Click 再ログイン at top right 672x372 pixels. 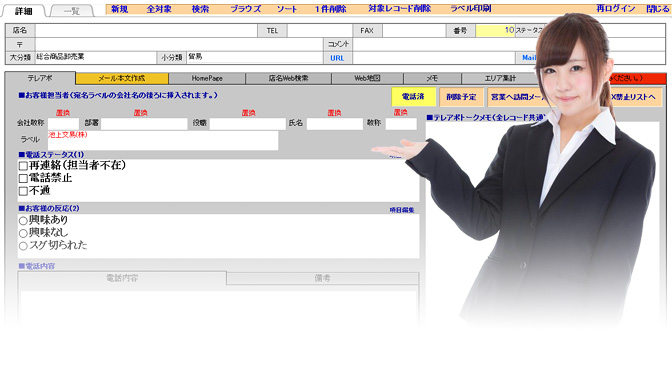[x=616, y=9]
